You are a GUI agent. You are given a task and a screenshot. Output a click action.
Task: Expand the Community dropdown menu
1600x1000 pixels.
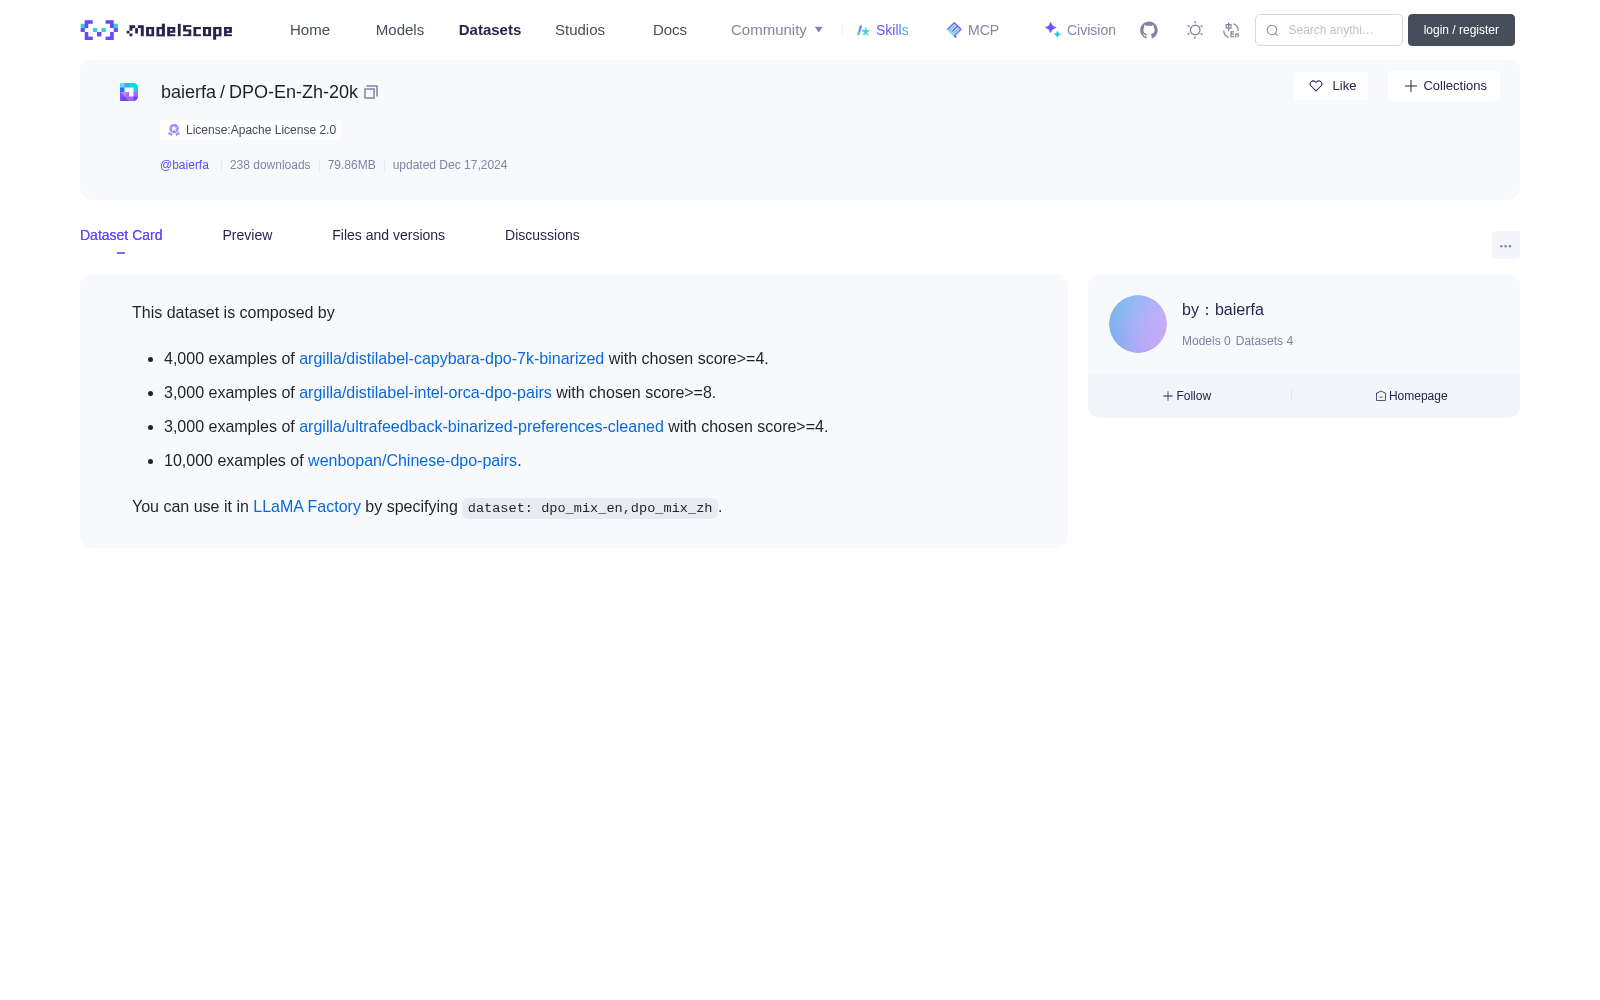[777, 30]
